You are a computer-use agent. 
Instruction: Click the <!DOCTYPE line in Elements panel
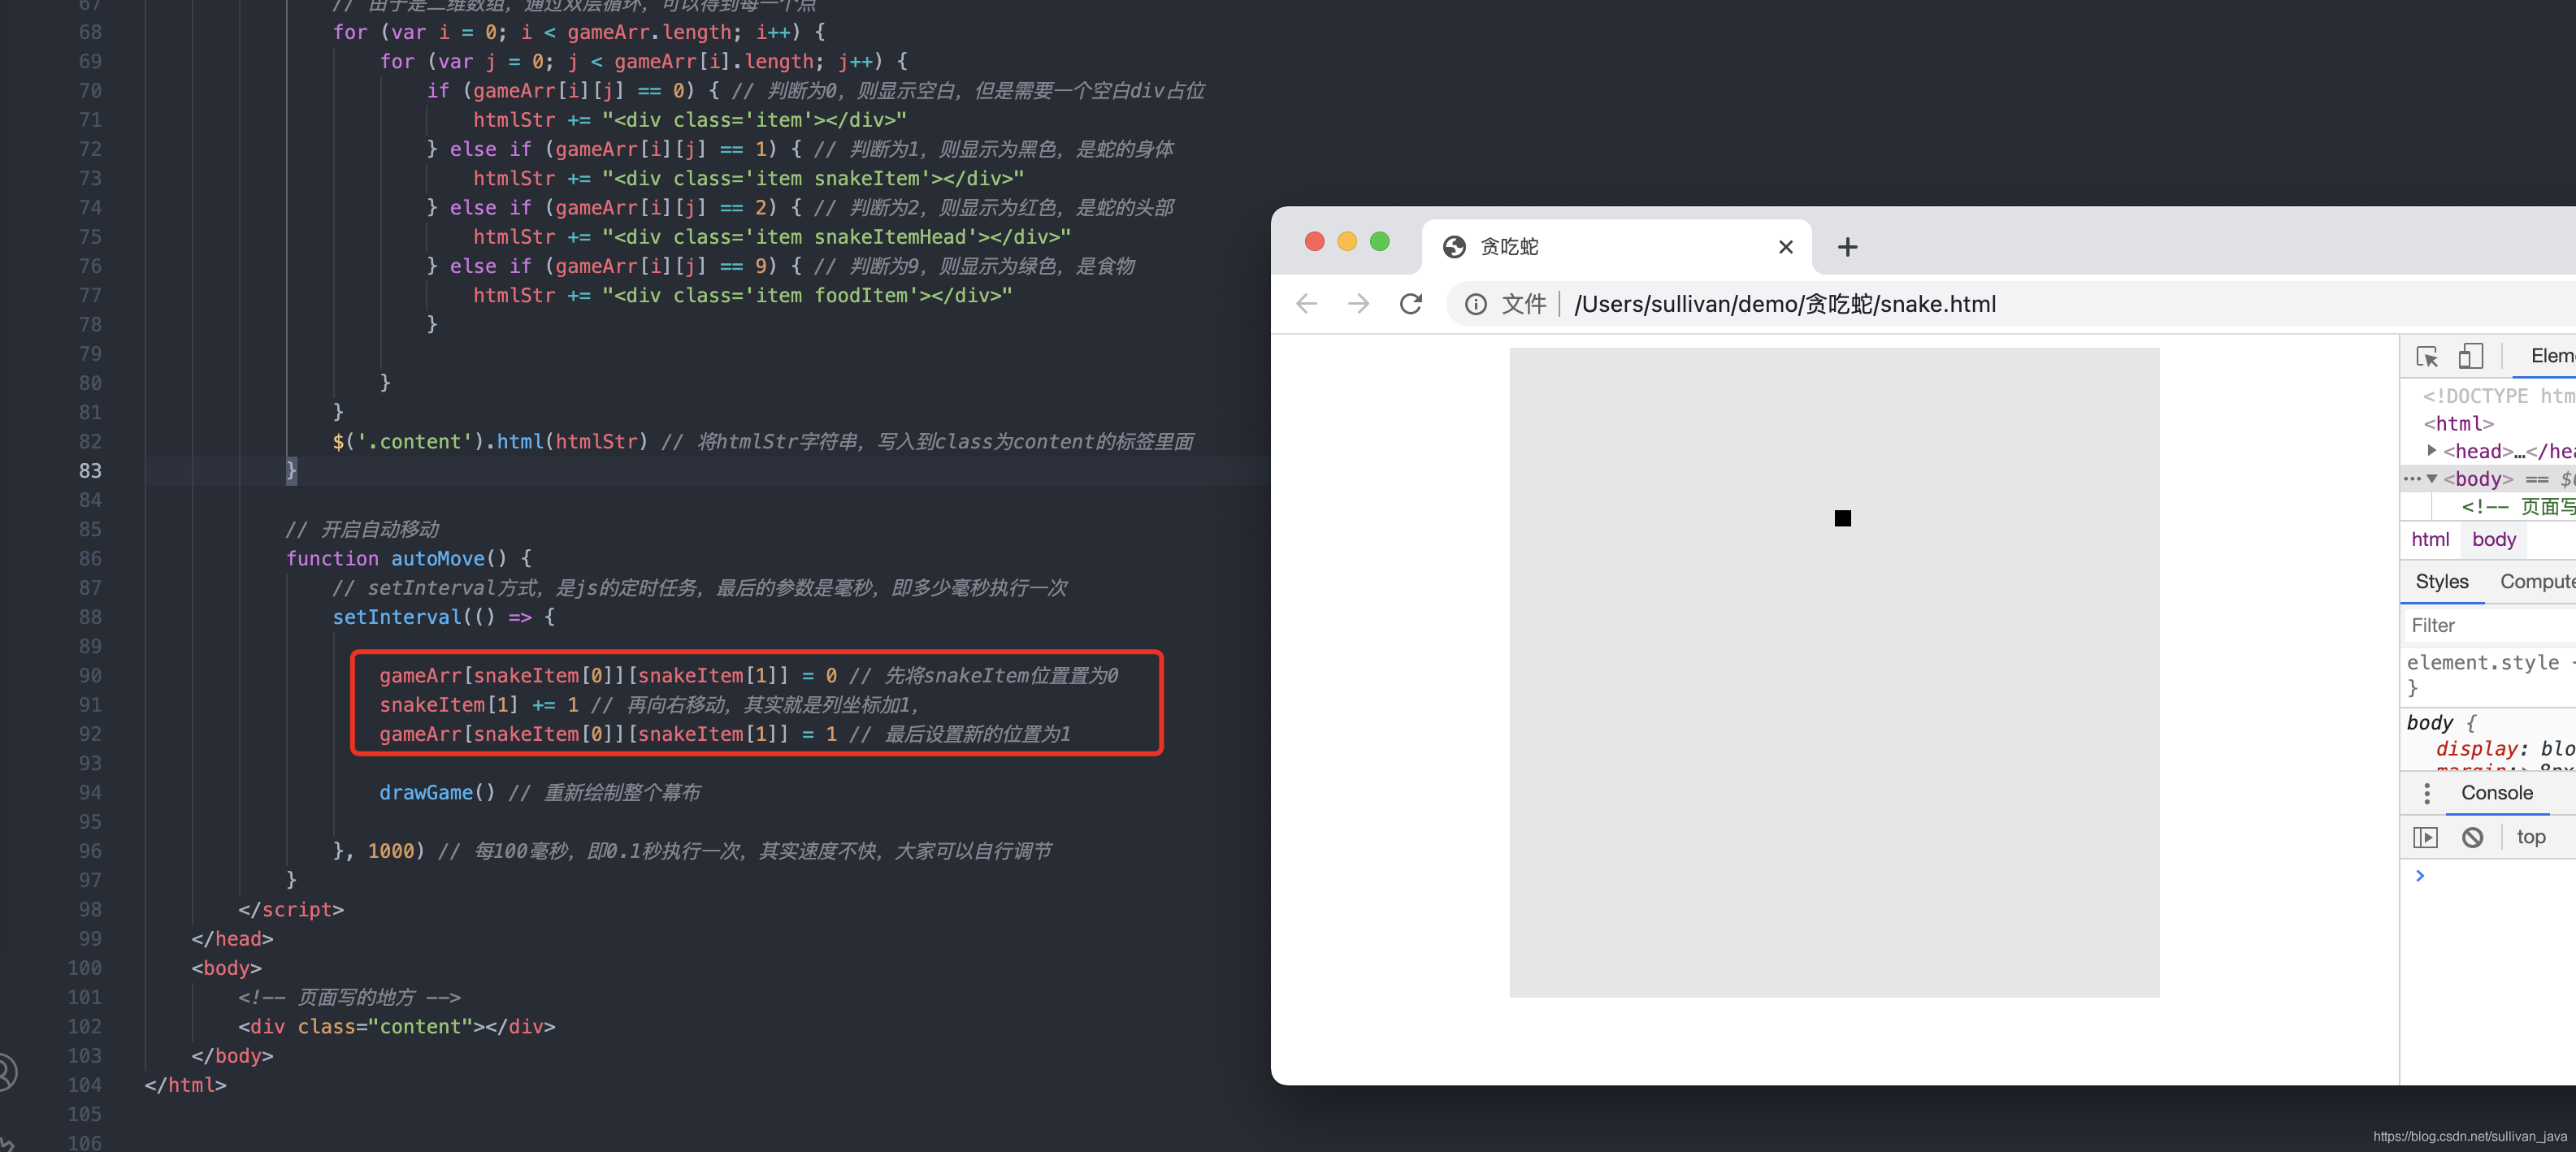tap(2497, 396)
